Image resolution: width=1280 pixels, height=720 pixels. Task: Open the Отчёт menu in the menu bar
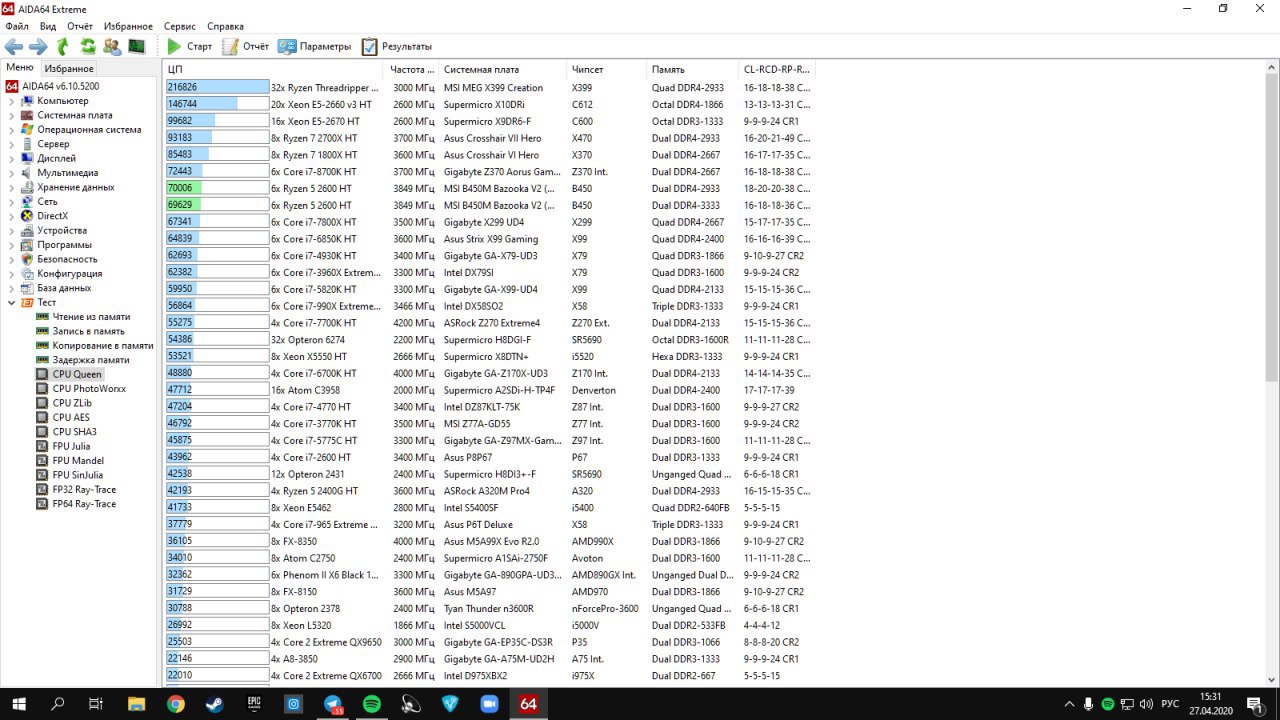click(x=80, y=26)
